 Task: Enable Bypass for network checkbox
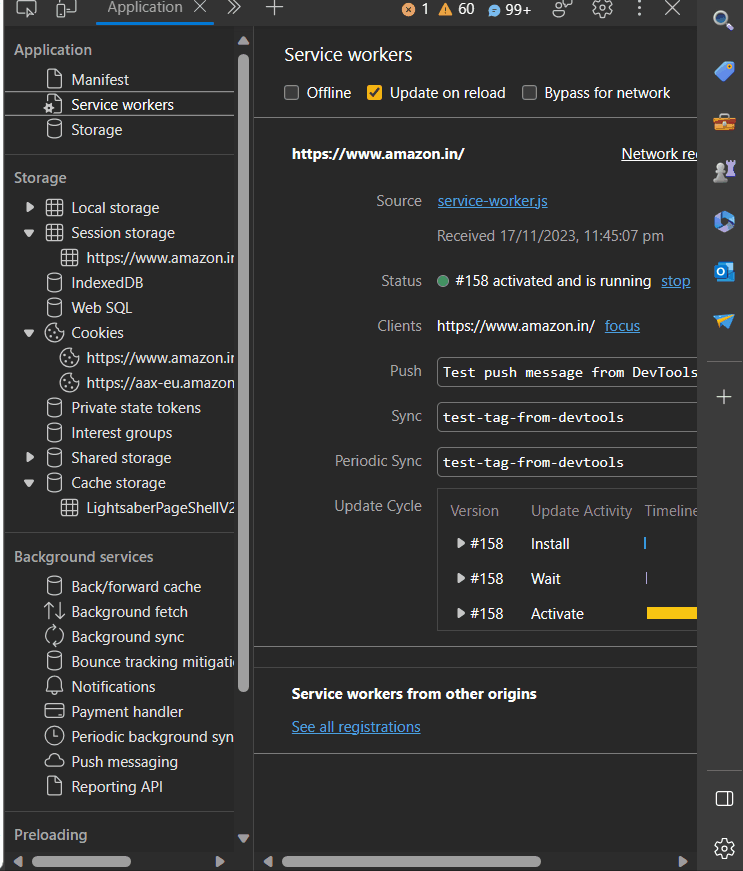click(x=530, y=93)
